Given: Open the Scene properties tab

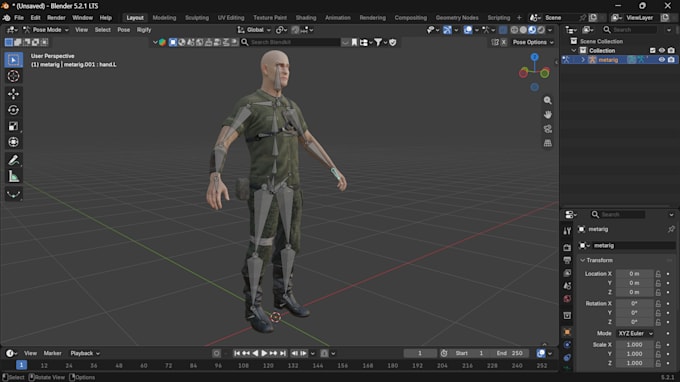Looking at the screenshot, I should pyautogui.click(x=567, y=286).
